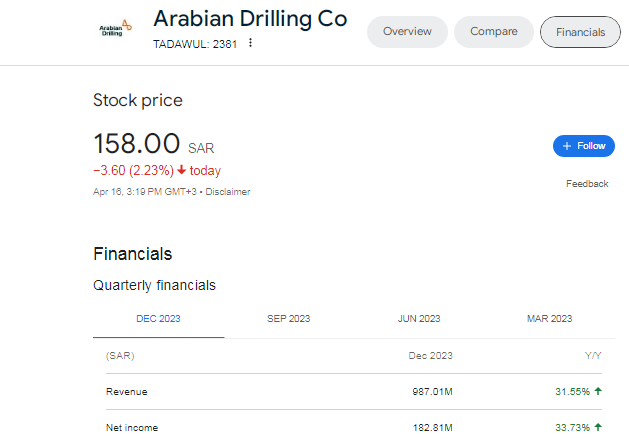Select the JUN 2023 quarter tab
Image resolution: width=629 pixels, height=438 pixels.
pyautogui.click(x=419, y=319)
